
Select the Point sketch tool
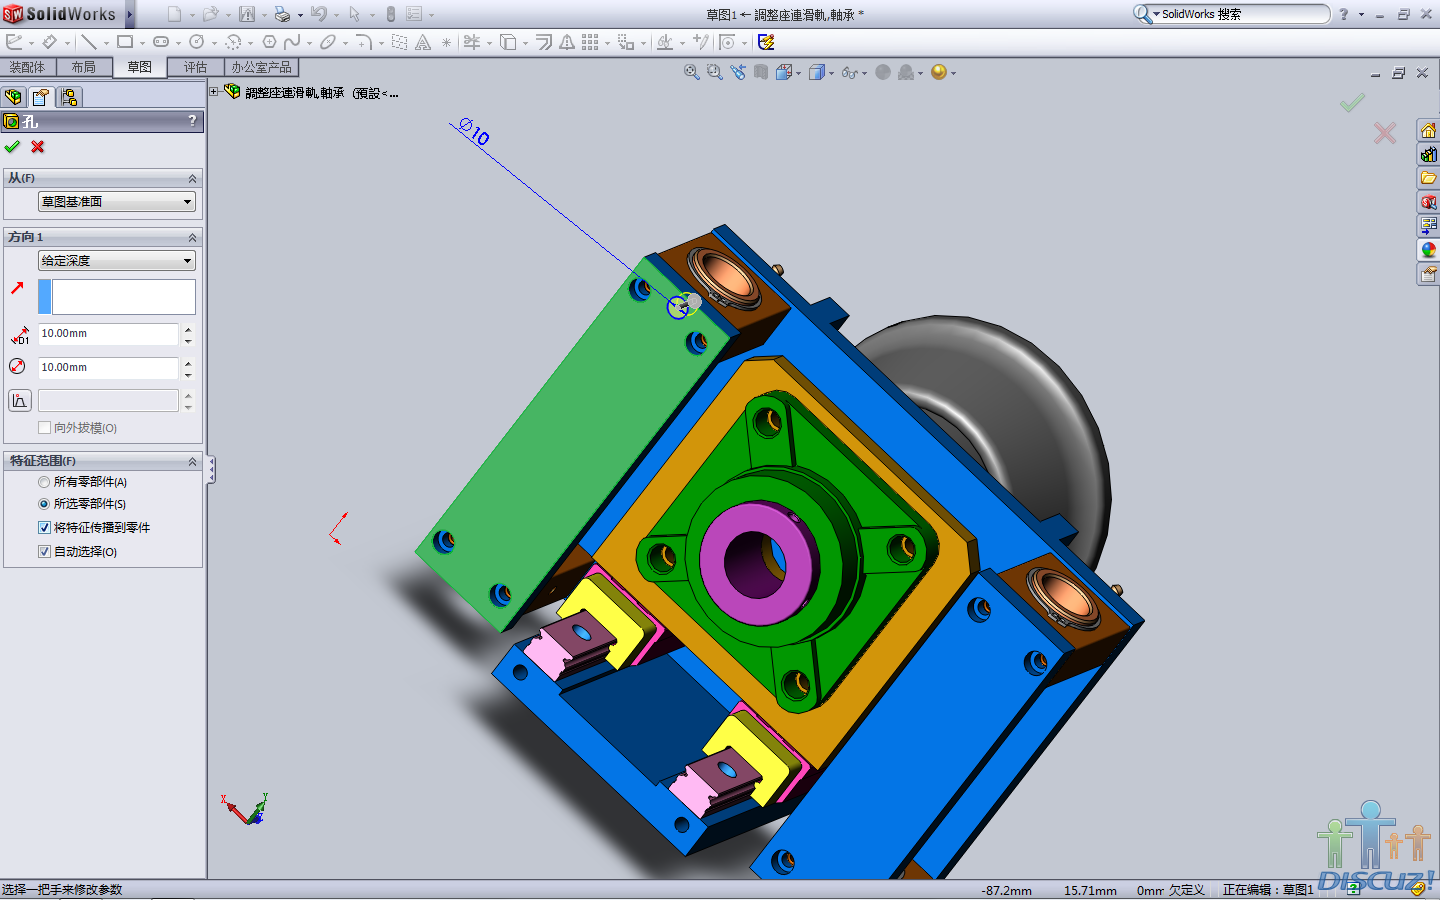[446, 42]
